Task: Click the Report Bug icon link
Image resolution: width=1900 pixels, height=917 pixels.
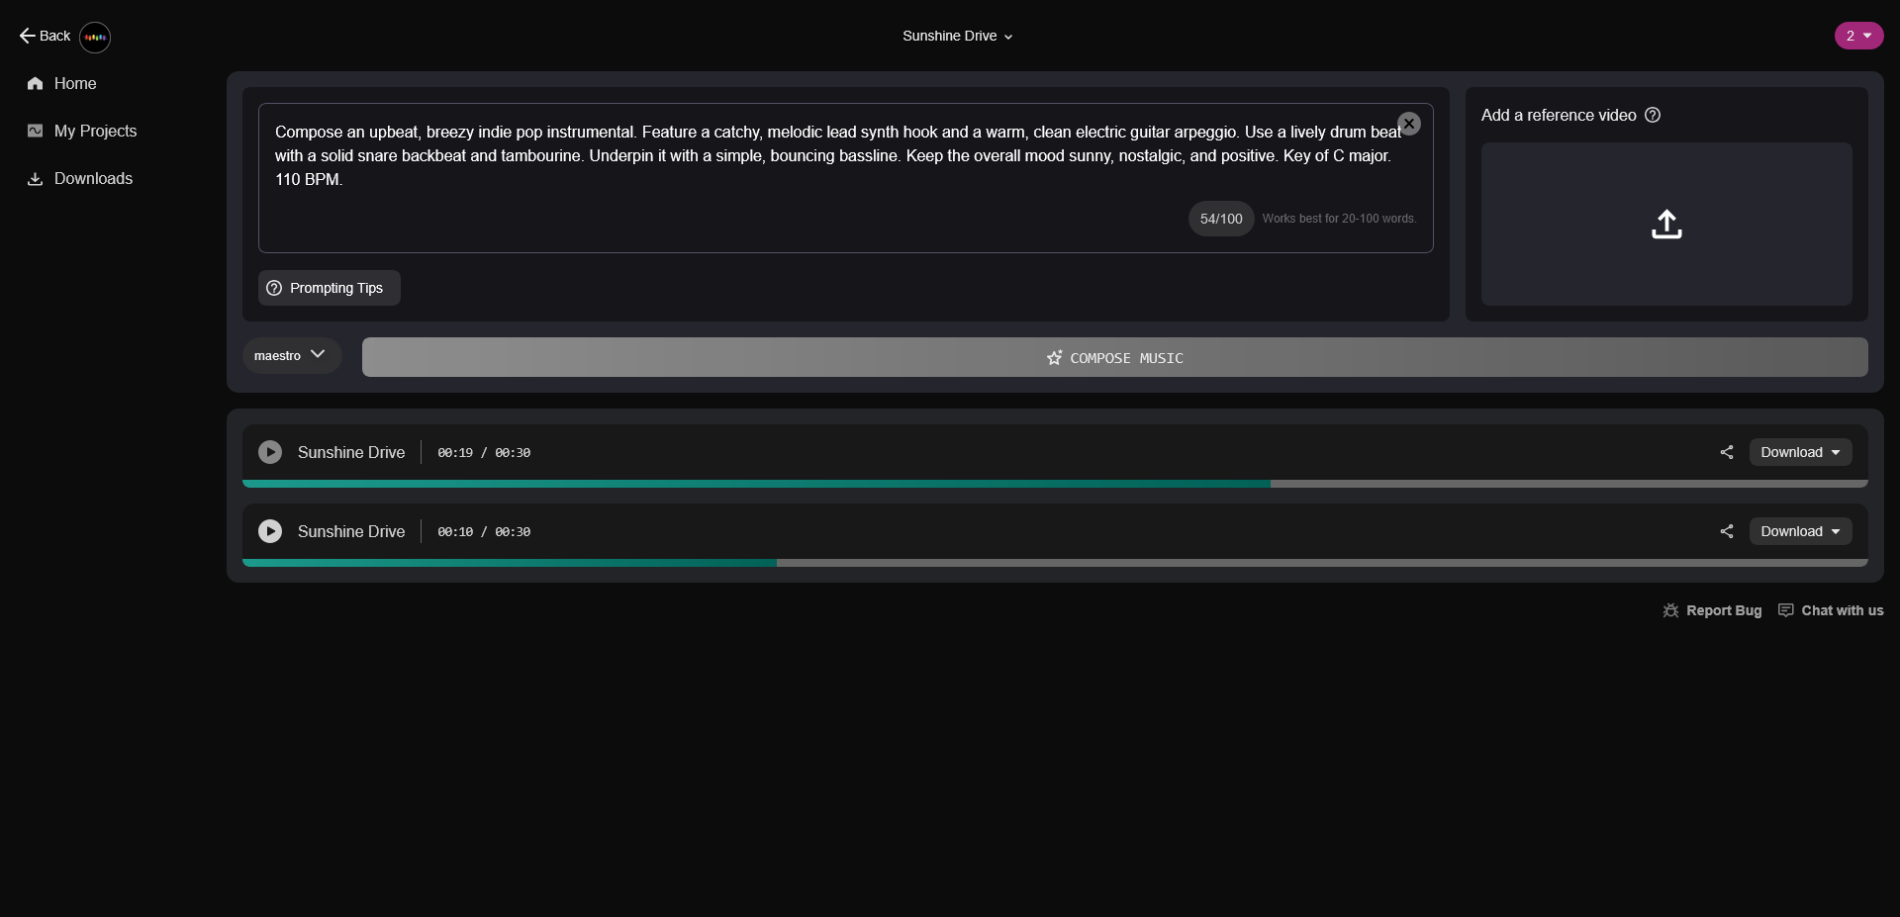Action: [x=1712, y=610]
